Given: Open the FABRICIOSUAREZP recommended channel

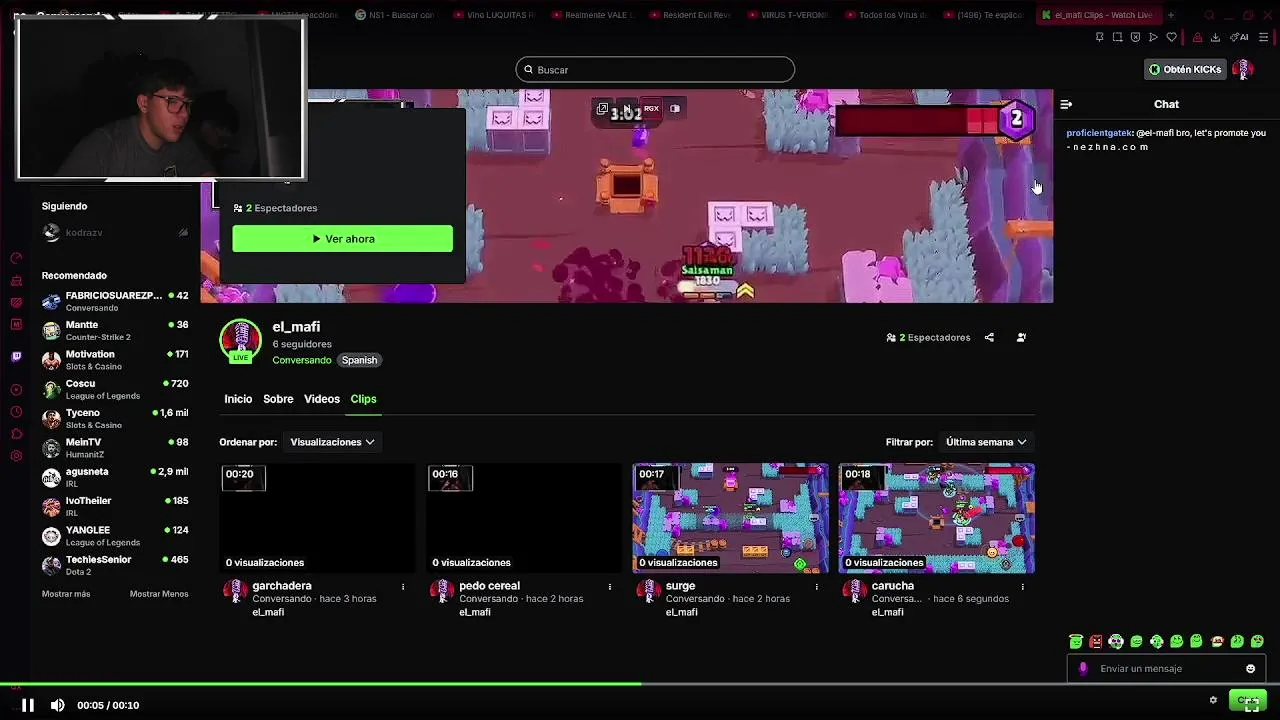Looking at the screenshot, I should 115,301.
